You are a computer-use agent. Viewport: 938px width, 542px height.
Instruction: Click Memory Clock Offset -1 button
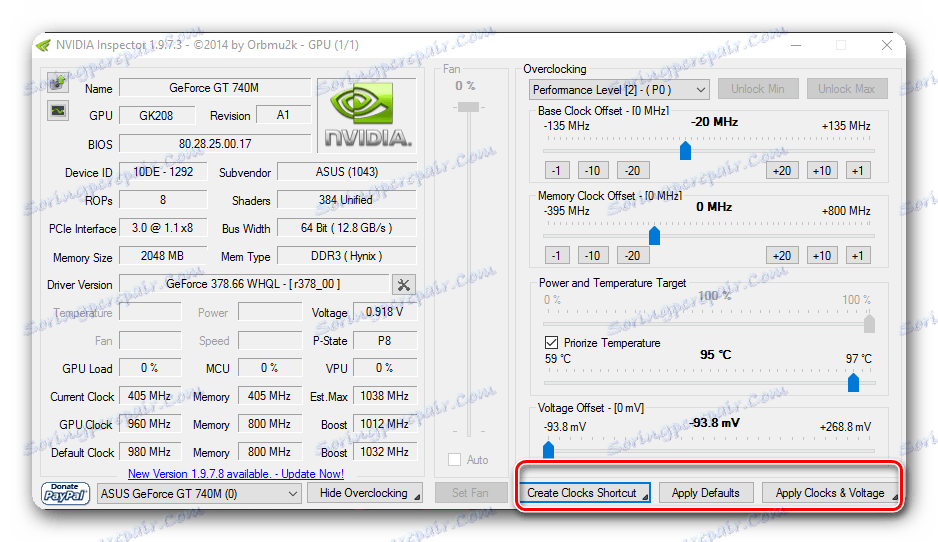coord(557,255)
